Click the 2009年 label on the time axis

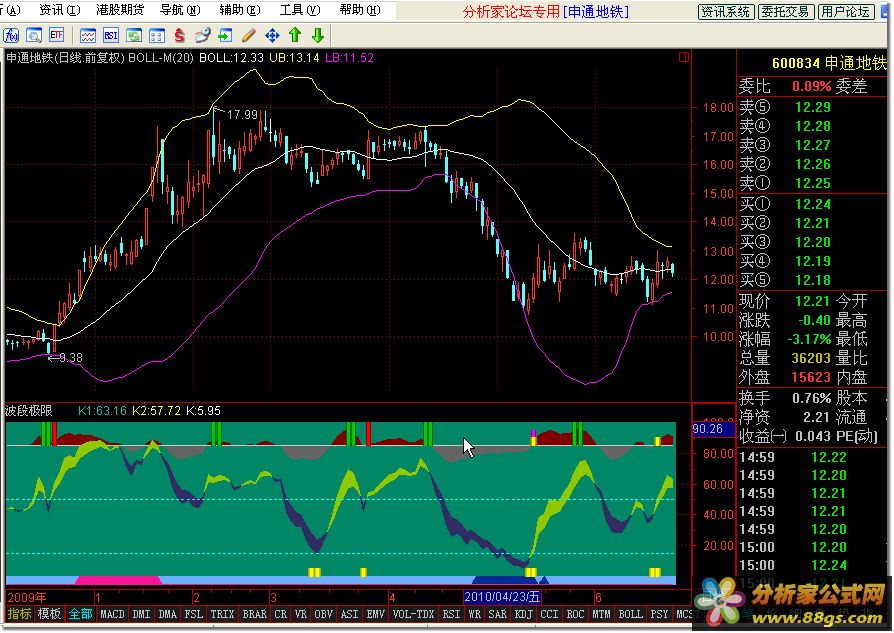pyautogui.click(x=26, y=597)
